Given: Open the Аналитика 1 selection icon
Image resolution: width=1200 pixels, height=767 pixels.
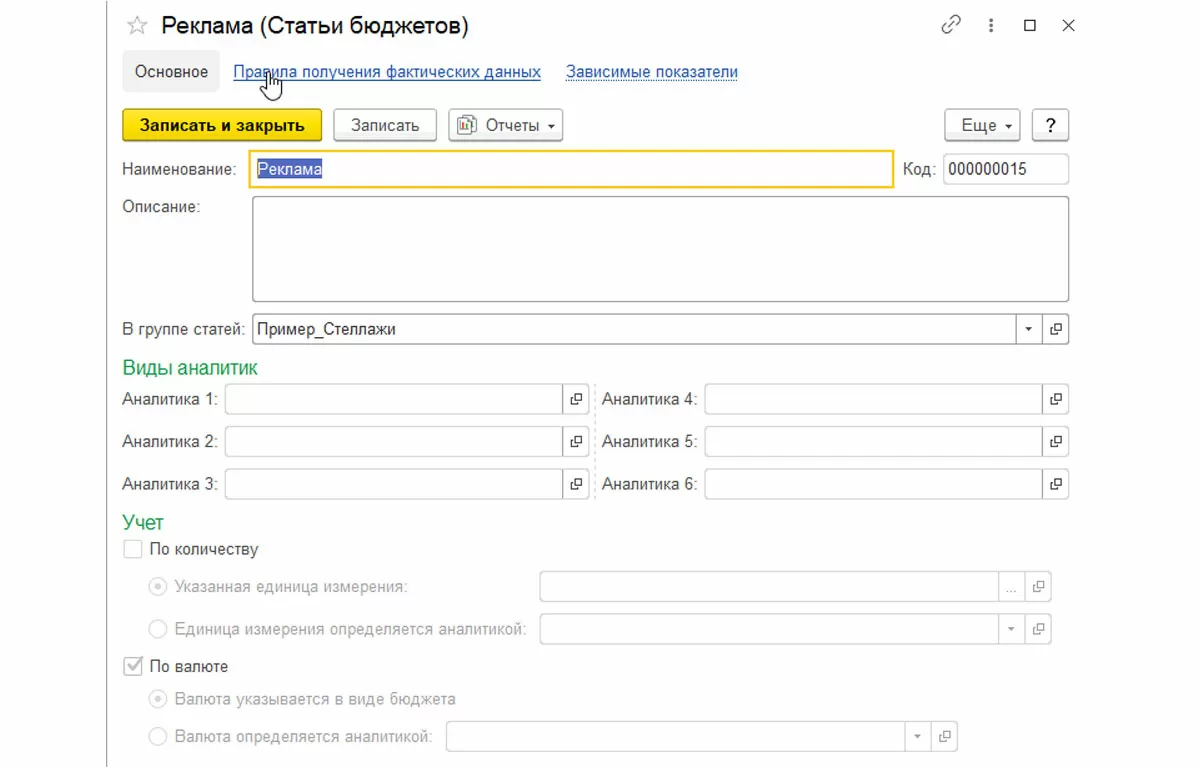Looking at the screenshot, I should (x=576, y=399).
